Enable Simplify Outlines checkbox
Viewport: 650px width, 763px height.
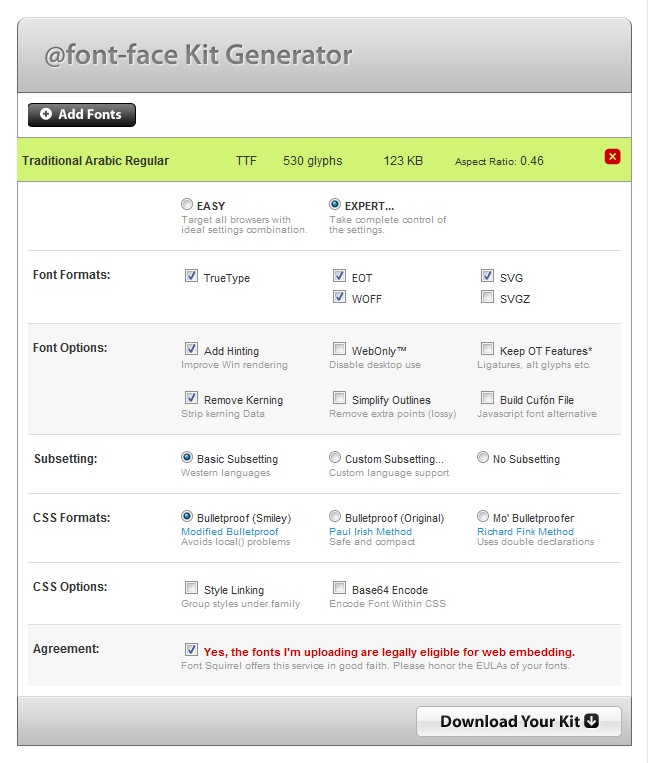[340, 399]
